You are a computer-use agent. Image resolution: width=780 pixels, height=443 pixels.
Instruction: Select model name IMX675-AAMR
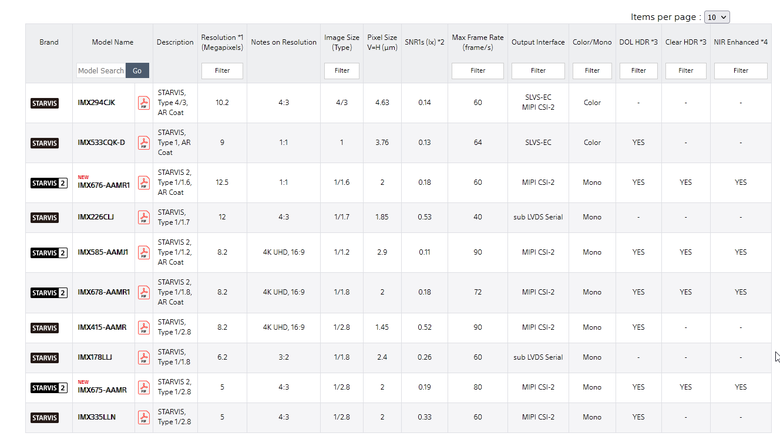click(x=102, y=390)
